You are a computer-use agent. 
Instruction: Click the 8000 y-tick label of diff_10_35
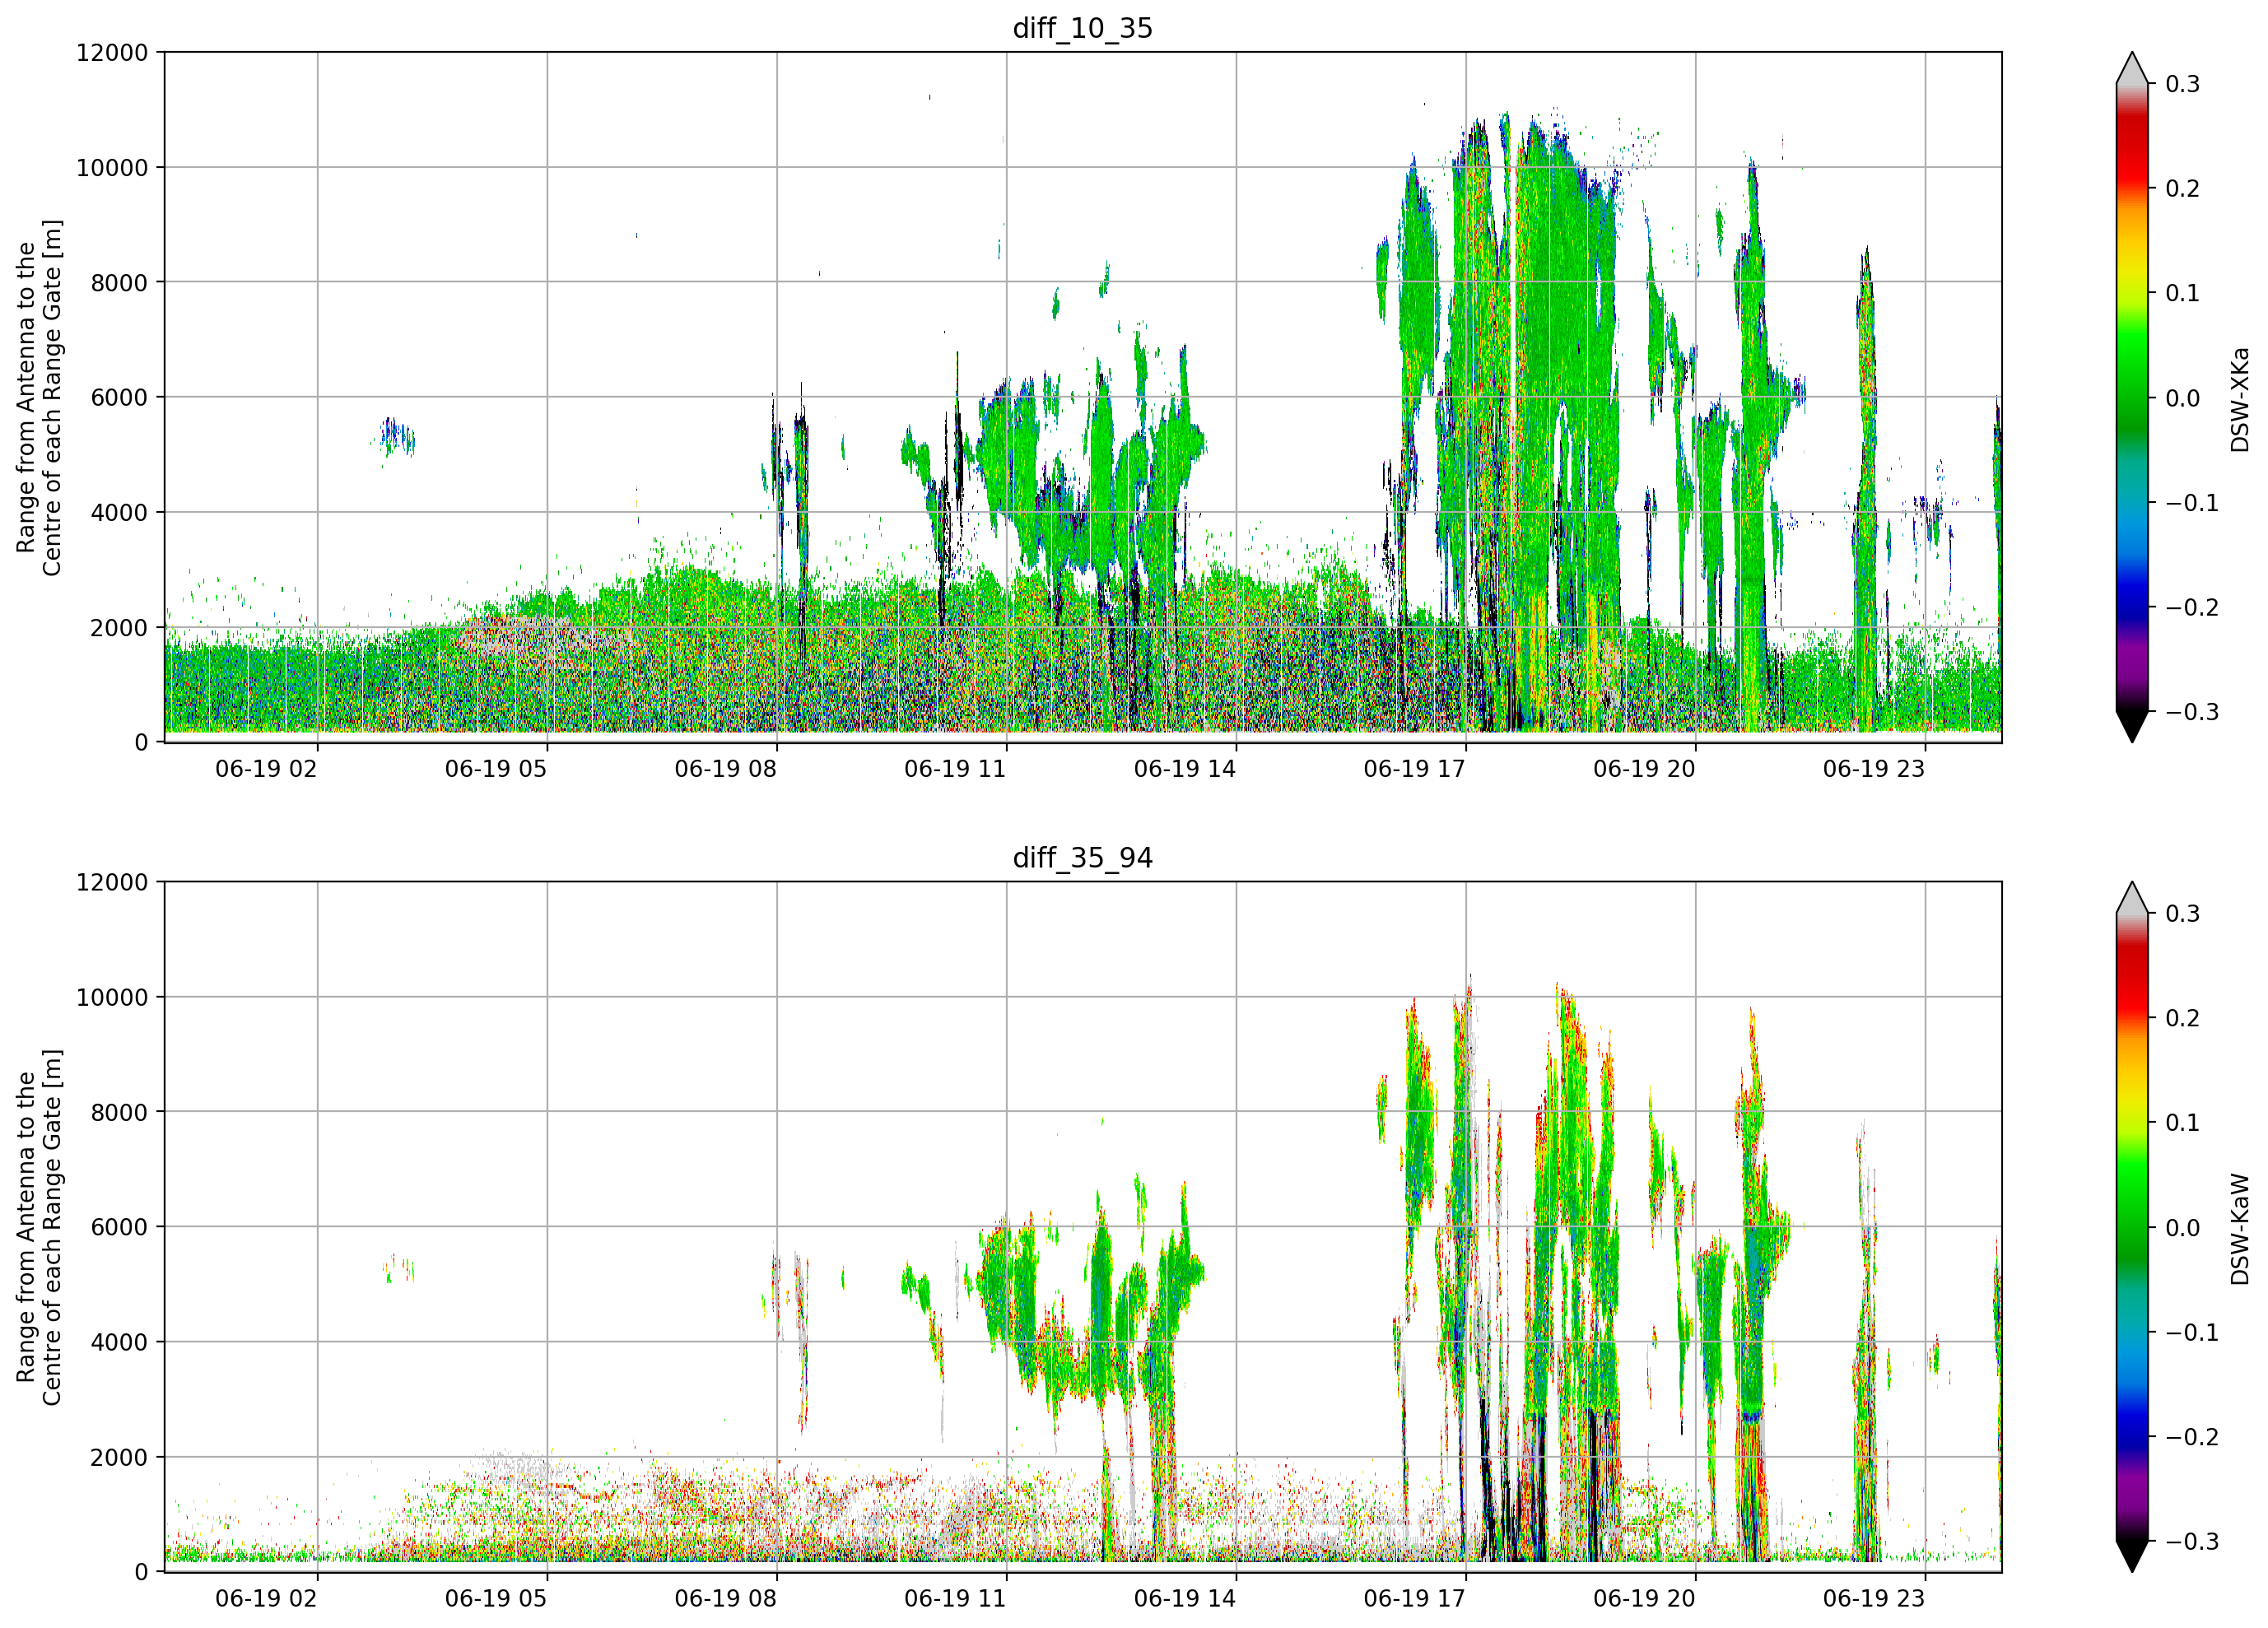pyautogui.click(x=119, y=283)
